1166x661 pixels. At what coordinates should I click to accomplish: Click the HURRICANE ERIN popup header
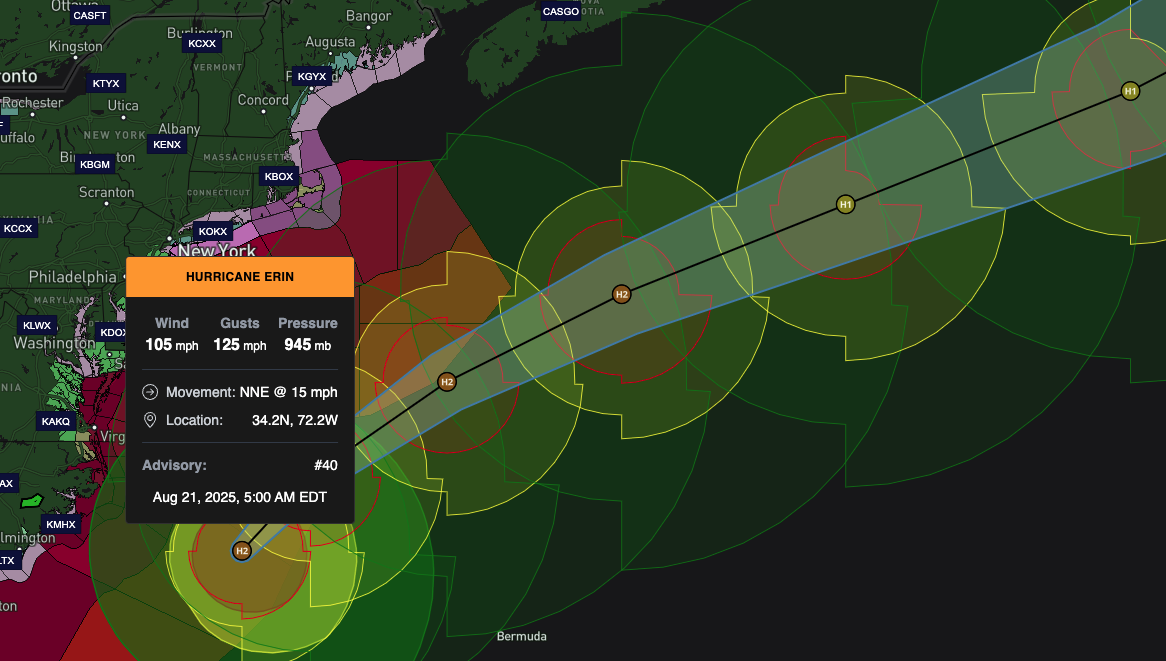[x=240, y=277]
